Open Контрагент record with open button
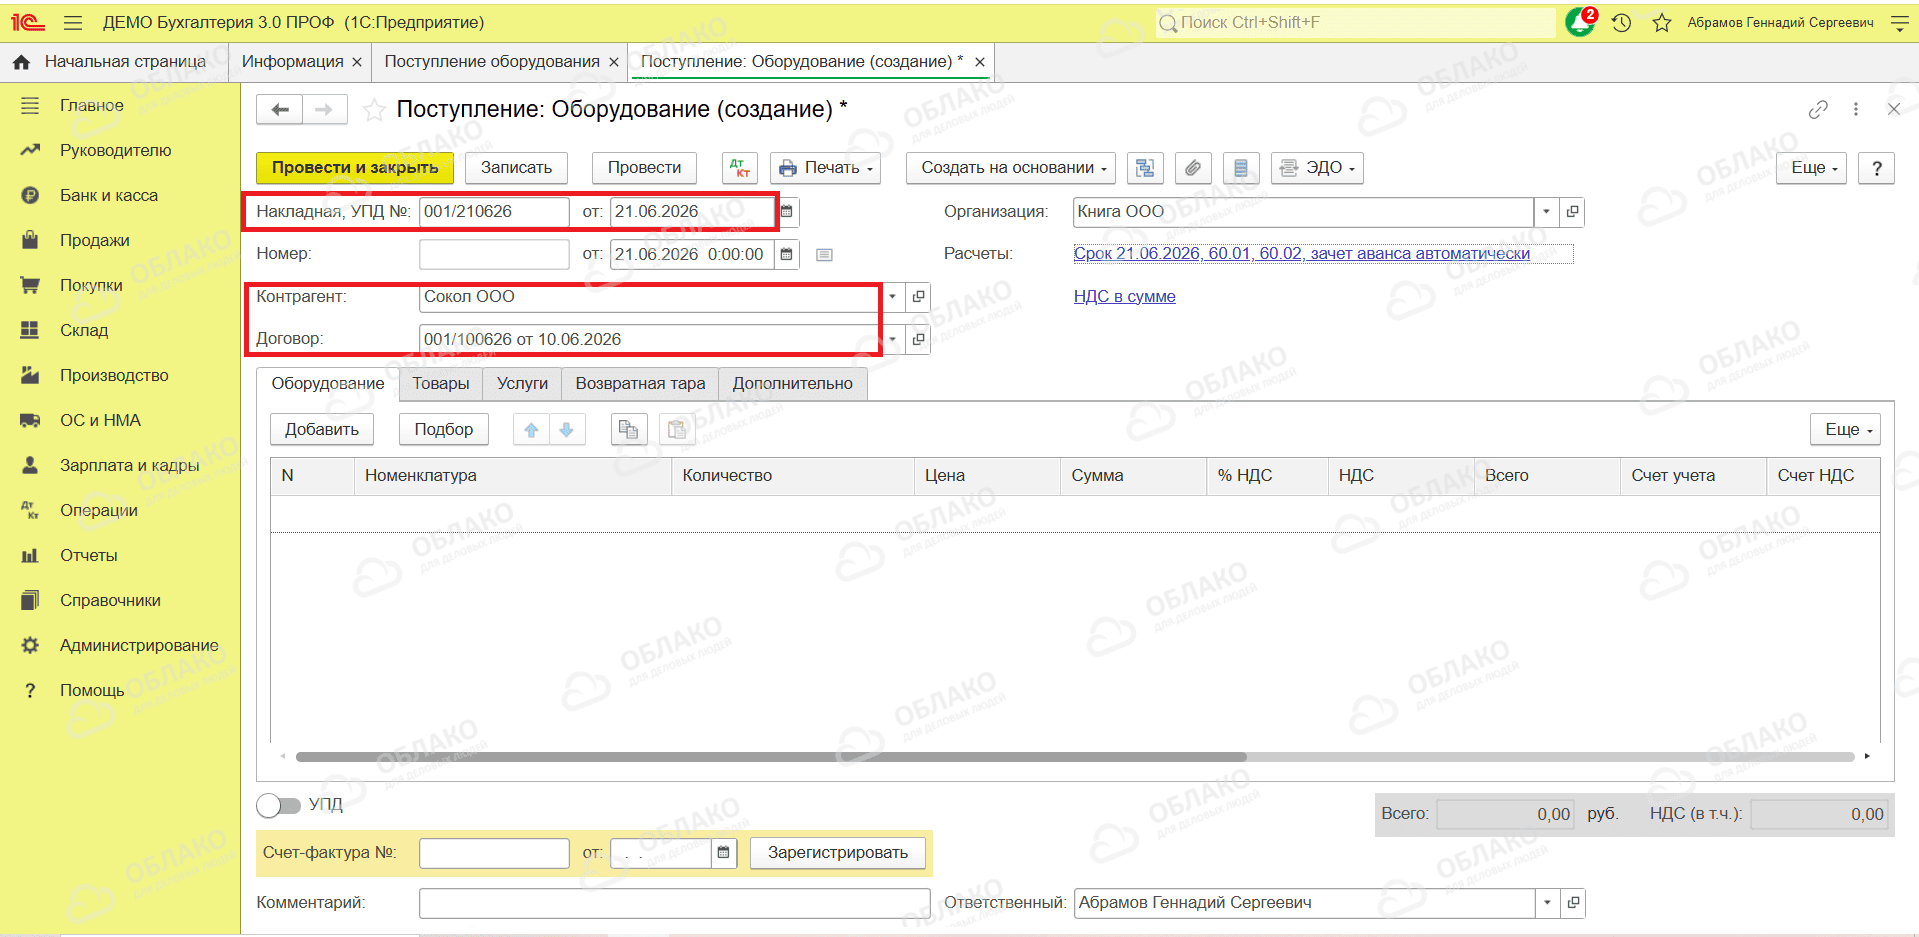 pos(918,297)
